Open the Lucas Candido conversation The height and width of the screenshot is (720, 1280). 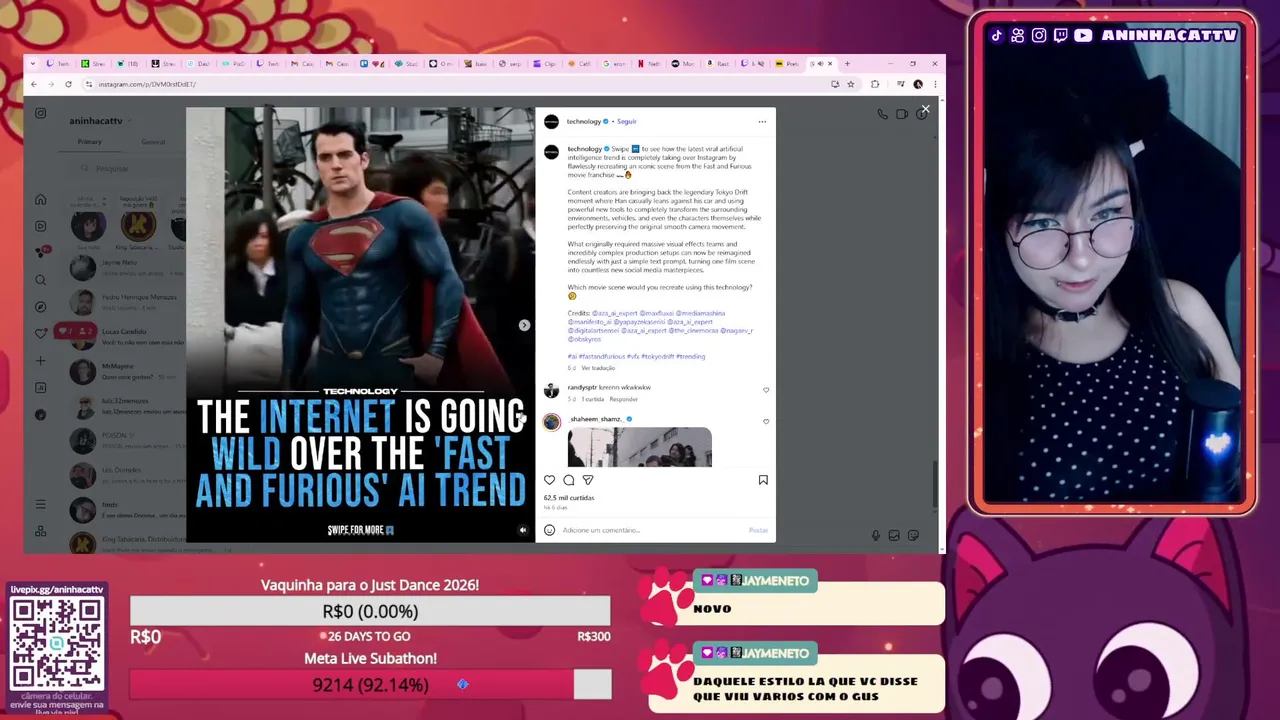tap(125, 336)
